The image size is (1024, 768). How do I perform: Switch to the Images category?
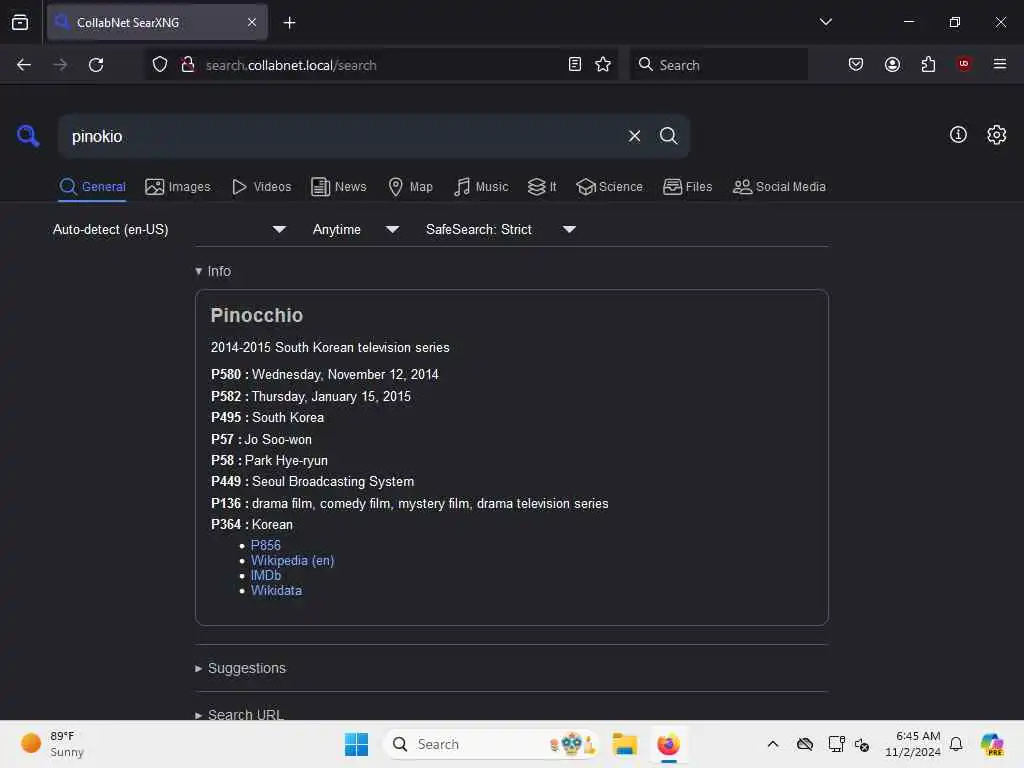click(178, 187)
